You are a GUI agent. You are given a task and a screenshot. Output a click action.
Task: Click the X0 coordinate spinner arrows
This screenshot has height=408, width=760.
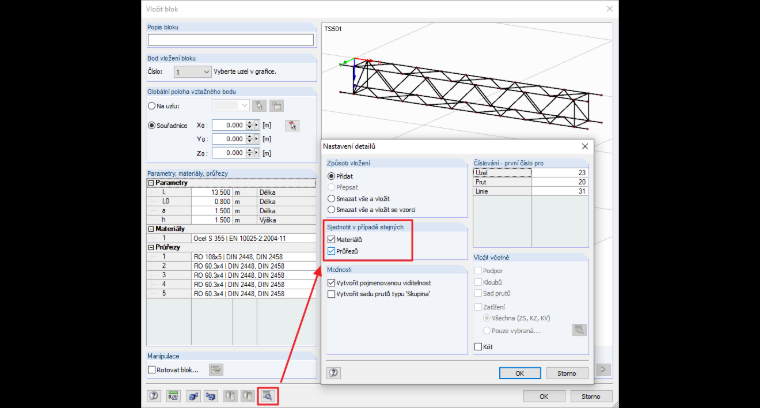point(250,125)
